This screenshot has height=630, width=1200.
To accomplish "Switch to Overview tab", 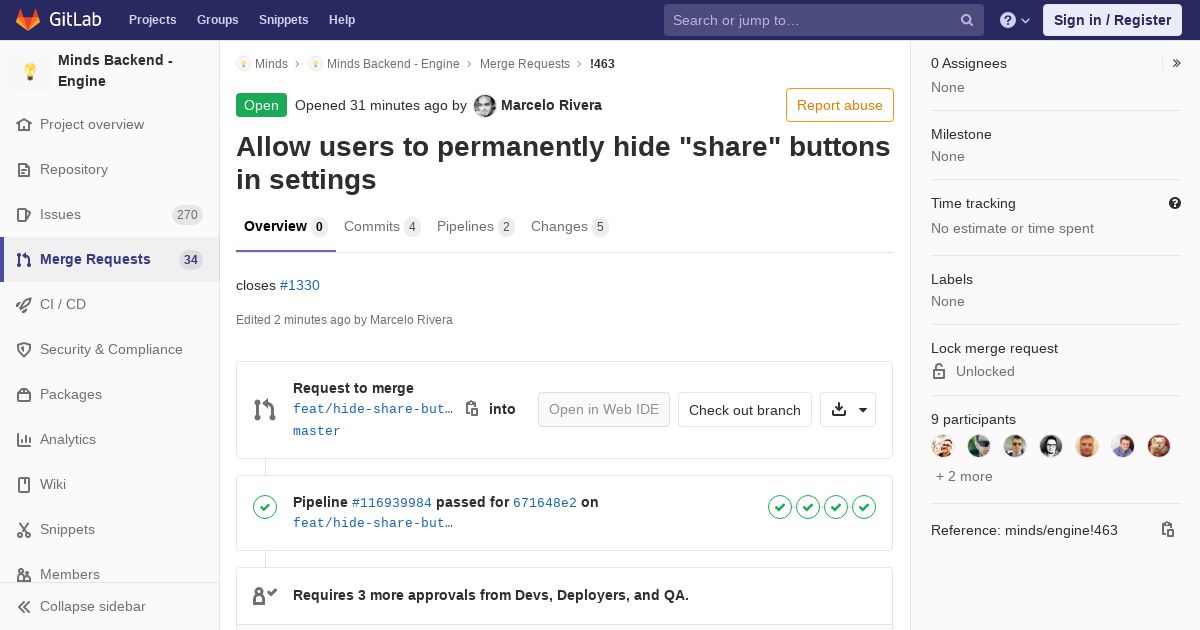I will point(286,227).
